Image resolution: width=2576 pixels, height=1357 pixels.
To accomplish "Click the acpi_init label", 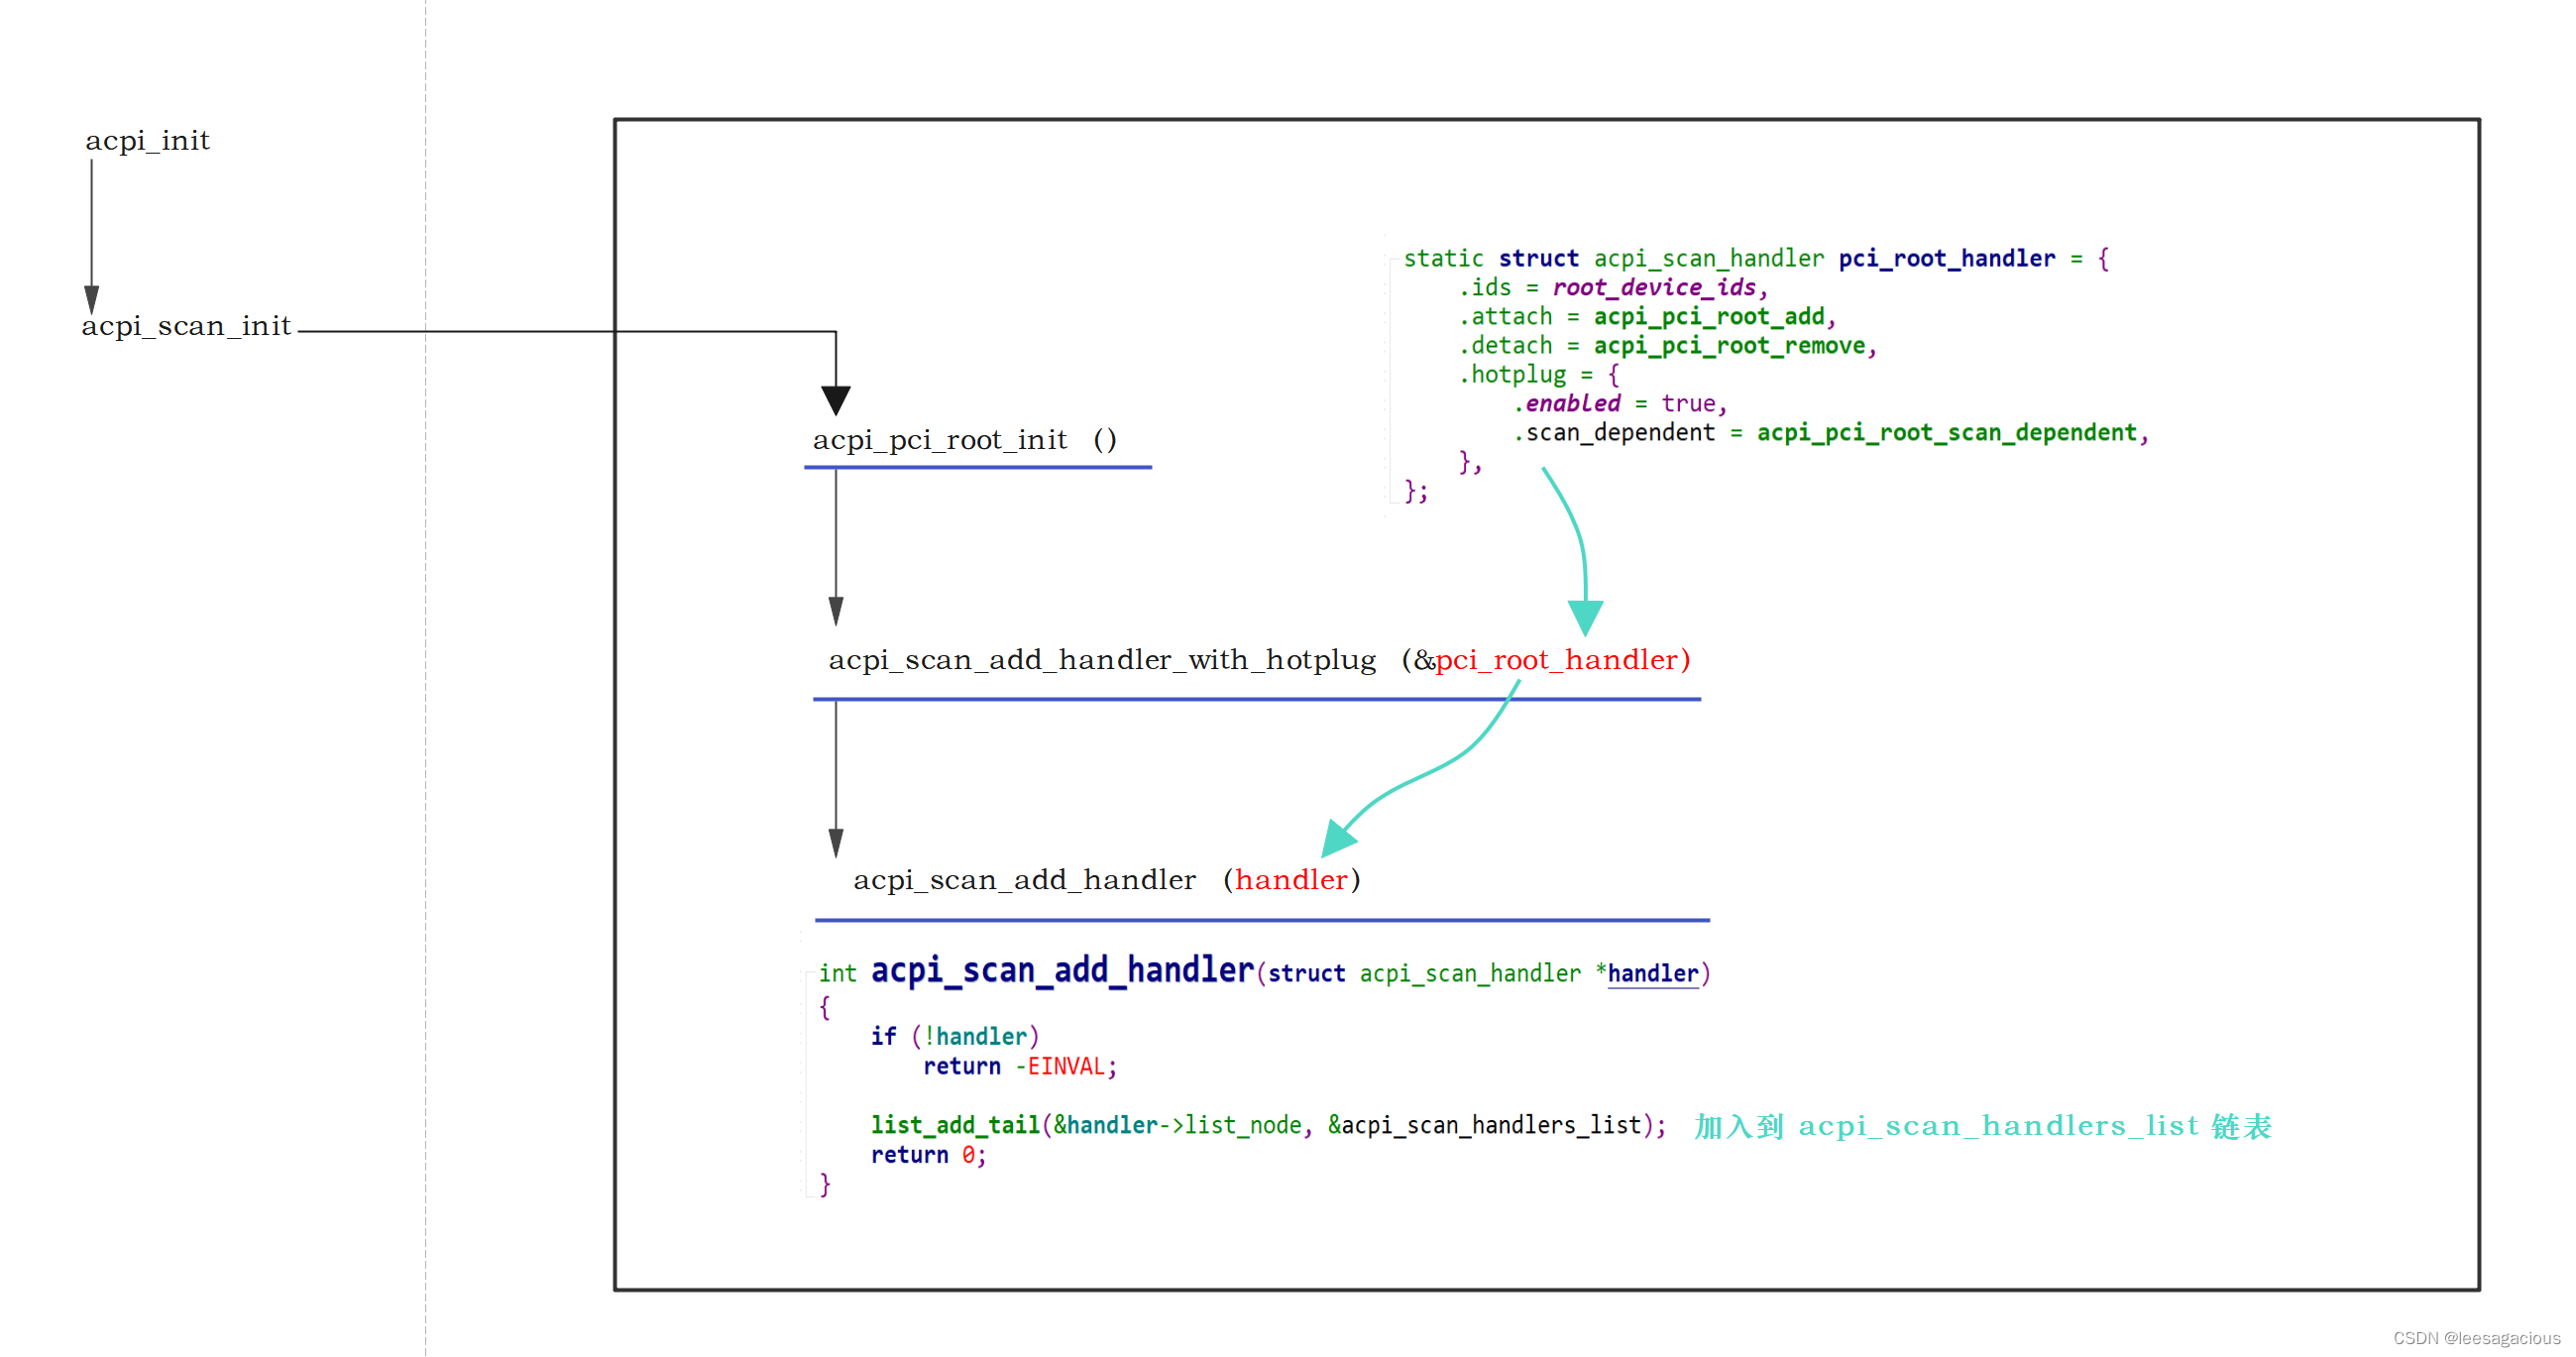I will [147, 141].
